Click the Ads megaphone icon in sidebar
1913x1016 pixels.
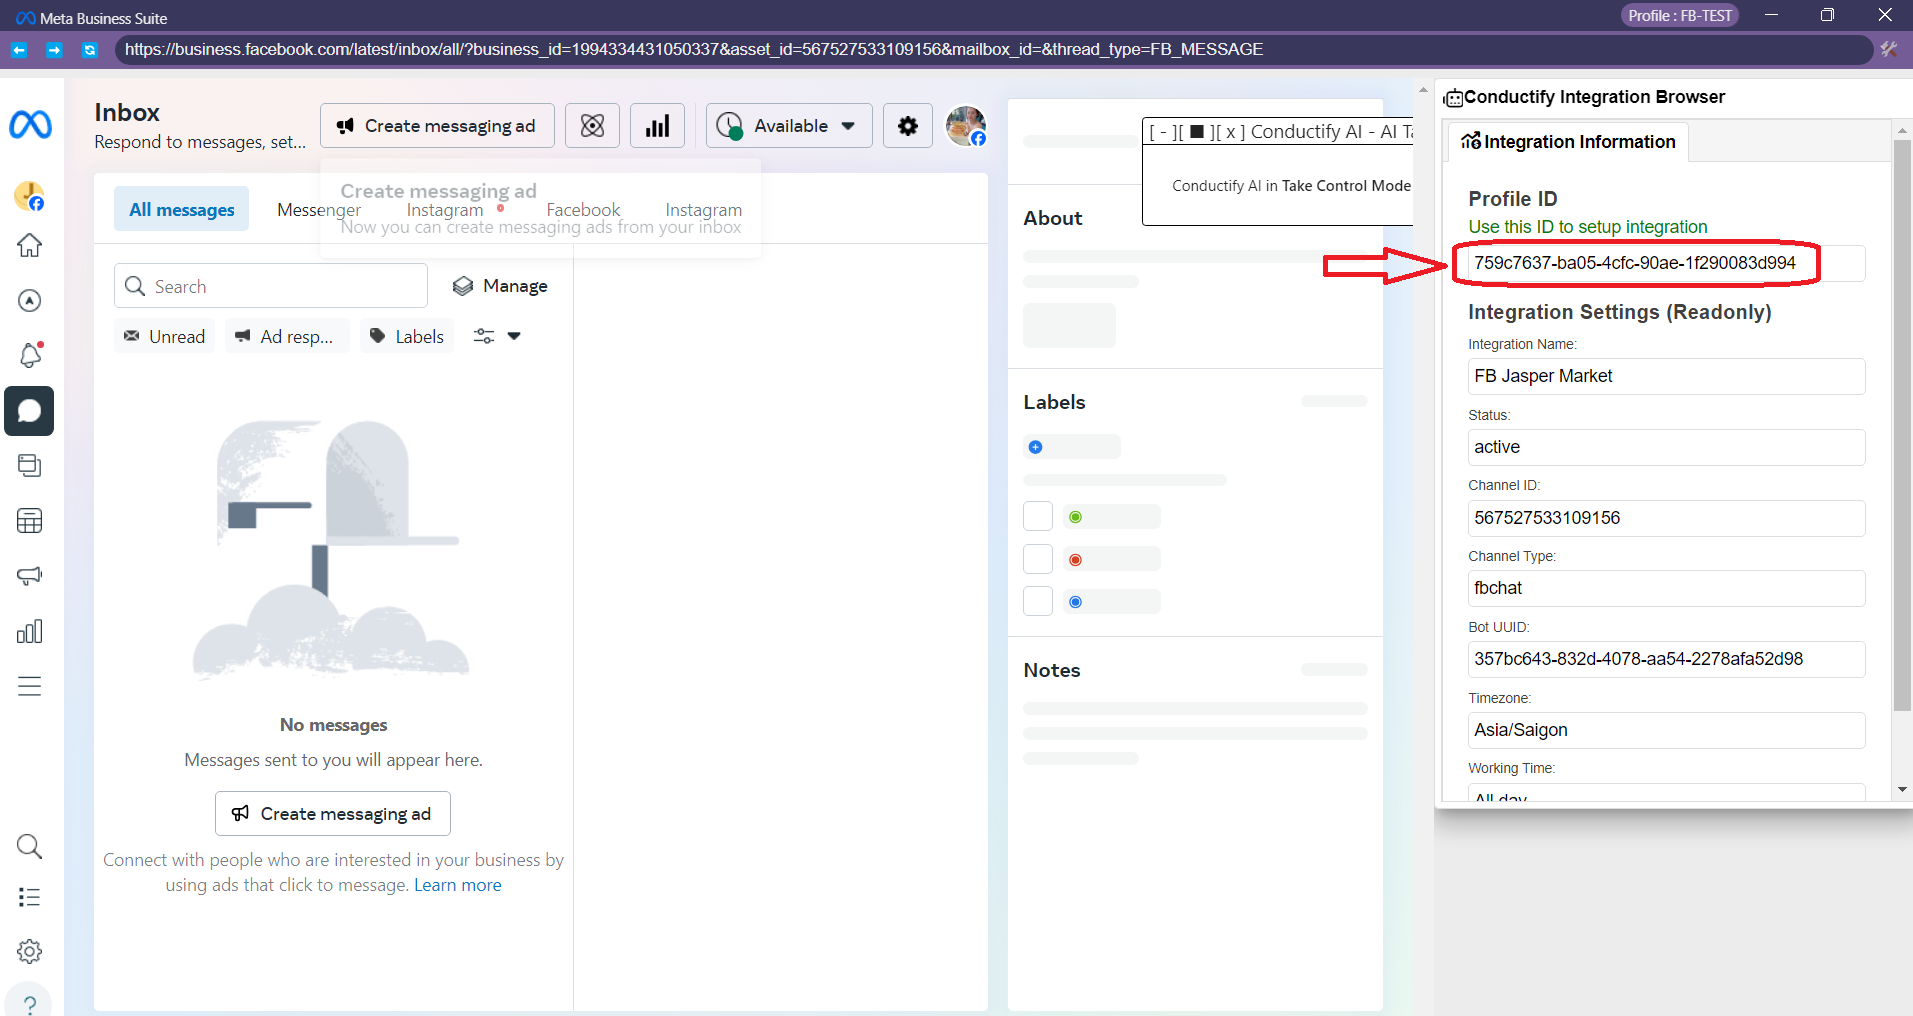29,576
